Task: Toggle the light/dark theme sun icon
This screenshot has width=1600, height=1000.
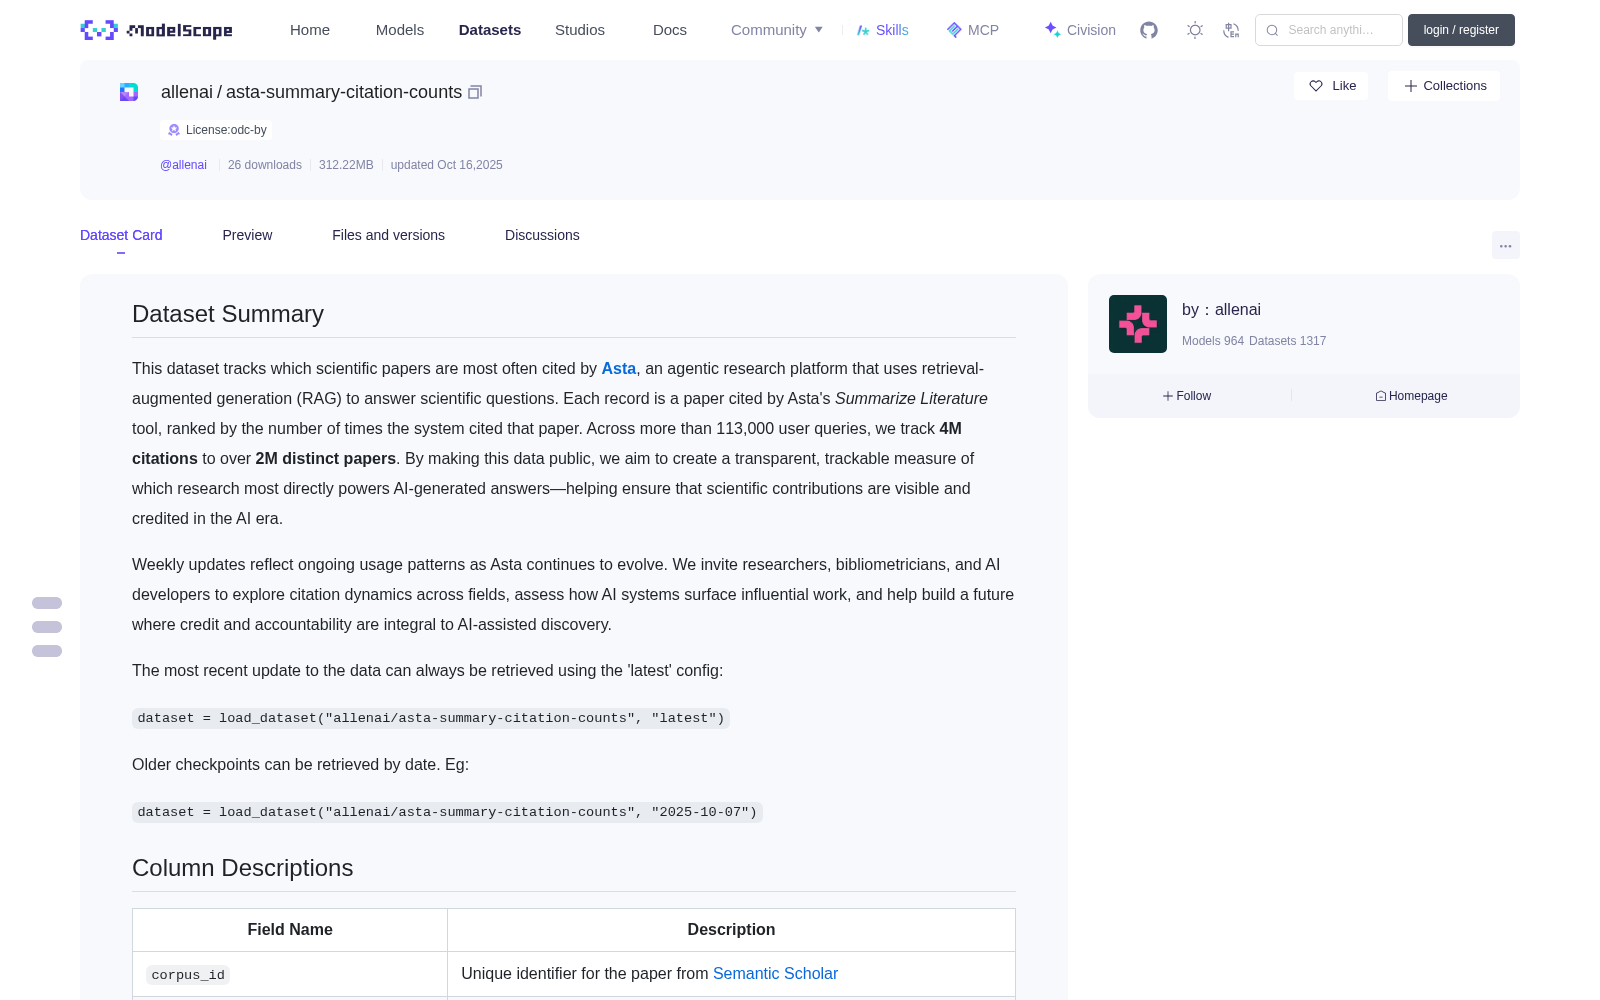Action: pos(1195,30)
